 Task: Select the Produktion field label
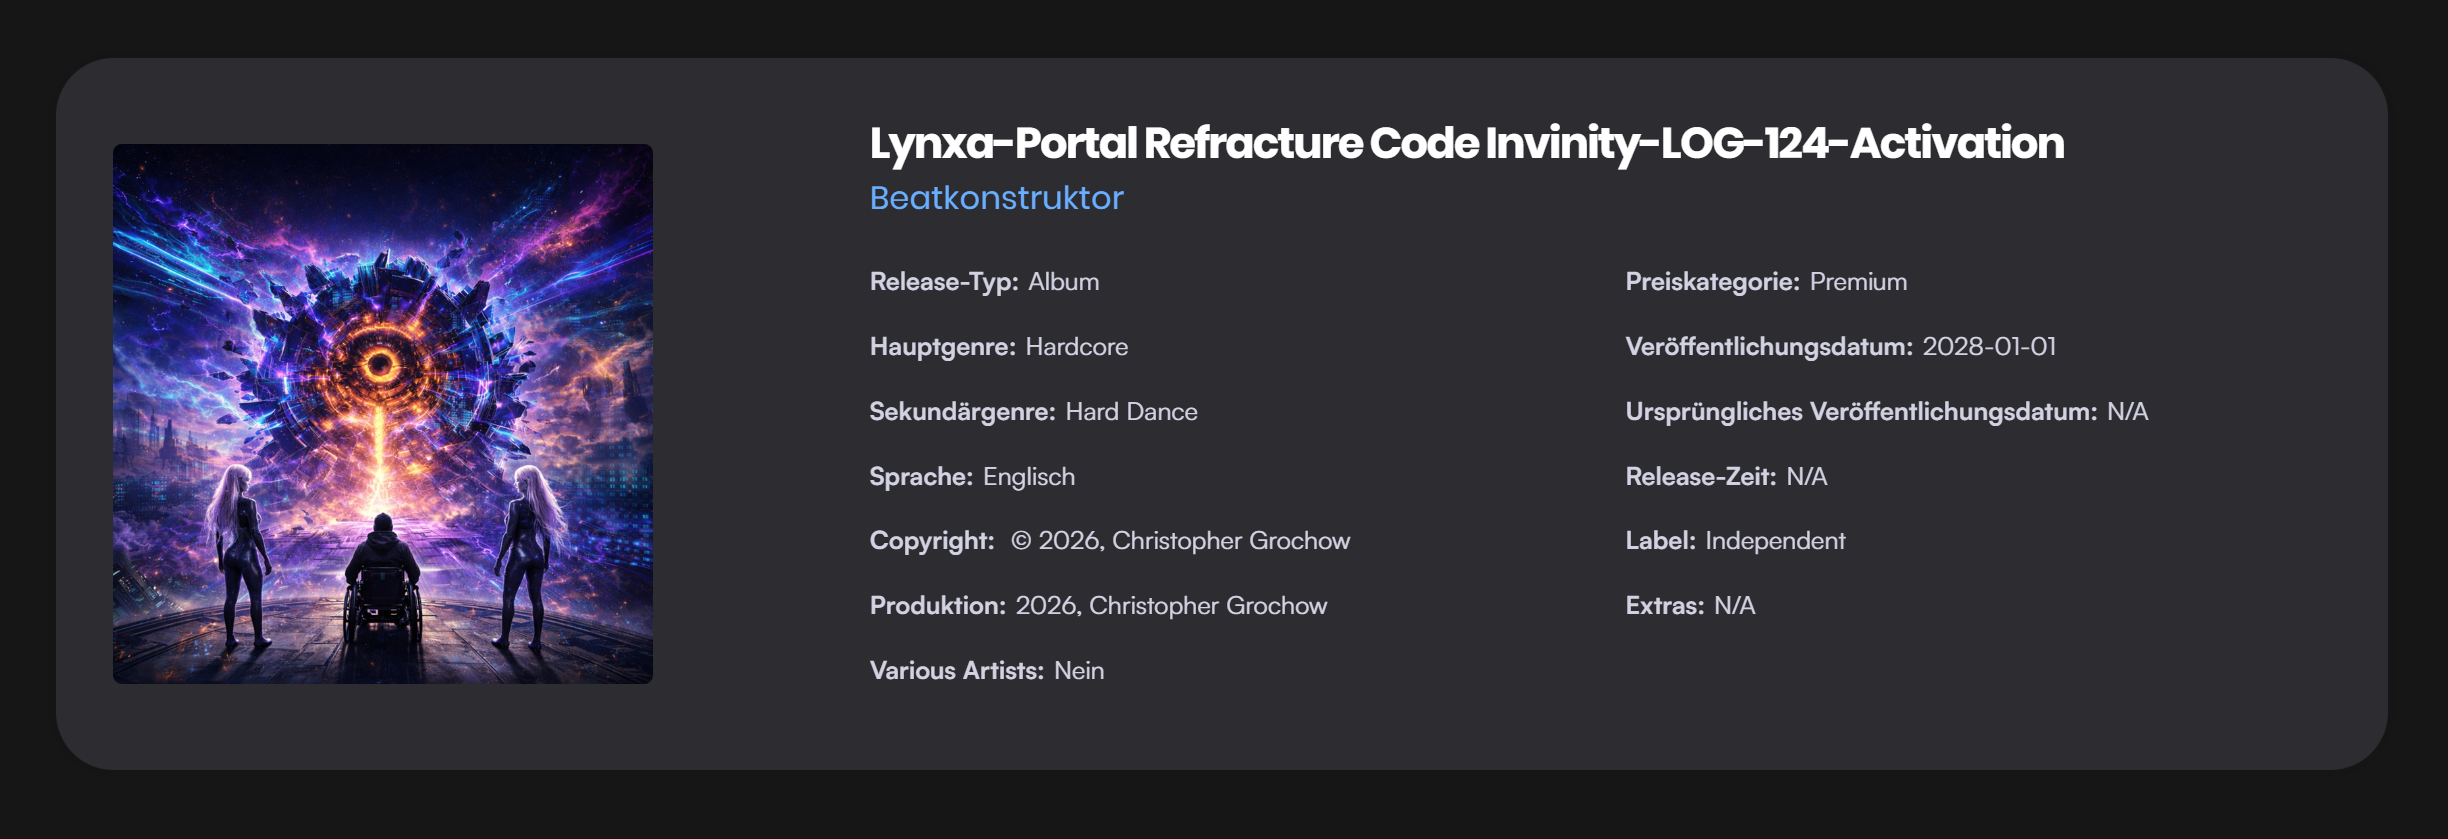pyautogui.click(x=937, y=606)
